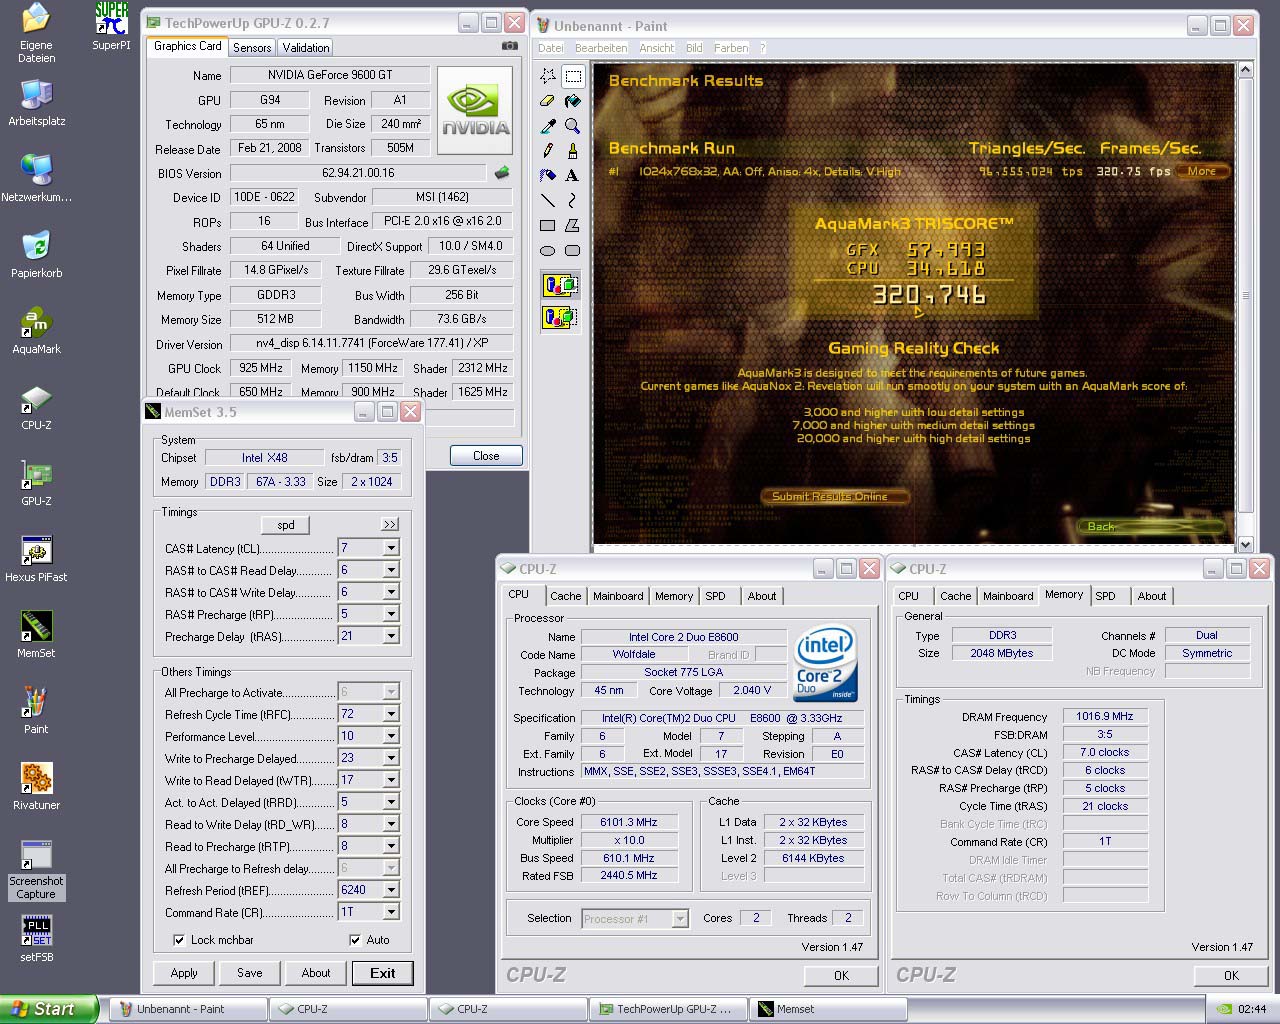The width and height of the screenshot is (1280, 1024).
Task: Select the SuperPI desktop icon
Action: (111, 27)
